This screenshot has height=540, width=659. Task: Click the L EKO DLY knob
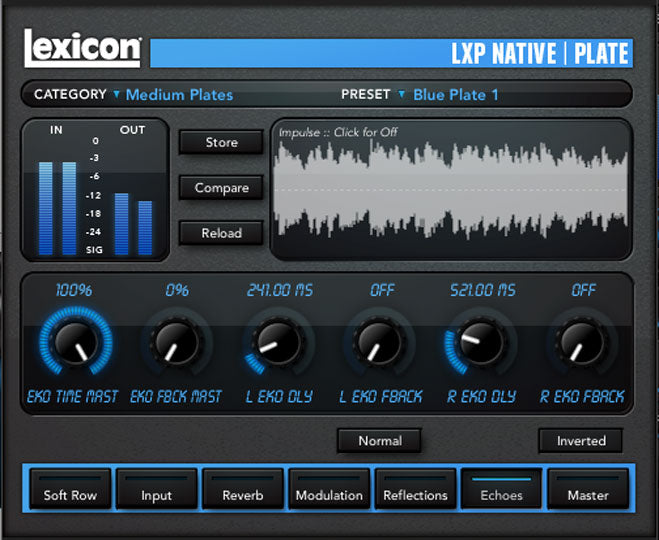pyautogui.click(x=278, y=343)
